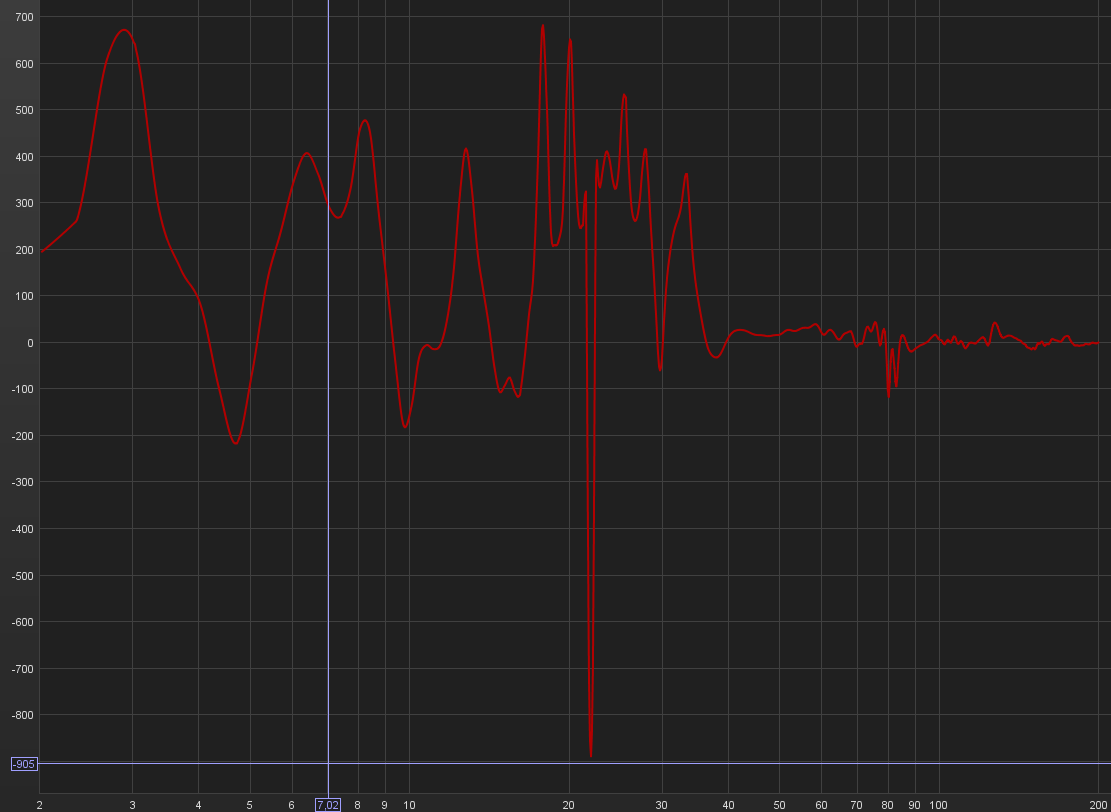Click the 90 label on horizontal axis
Screen dimensions: 1111x812
pyautogui.click(x=914, y=805)
